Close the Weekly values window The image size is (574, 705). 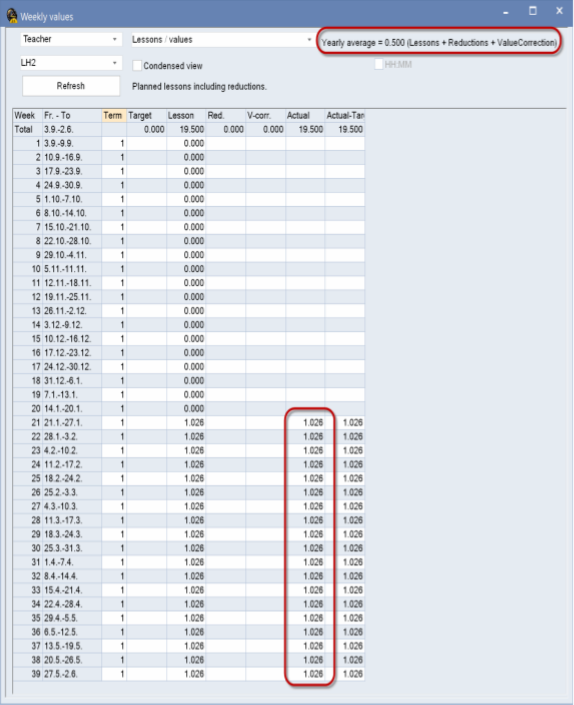559,10
